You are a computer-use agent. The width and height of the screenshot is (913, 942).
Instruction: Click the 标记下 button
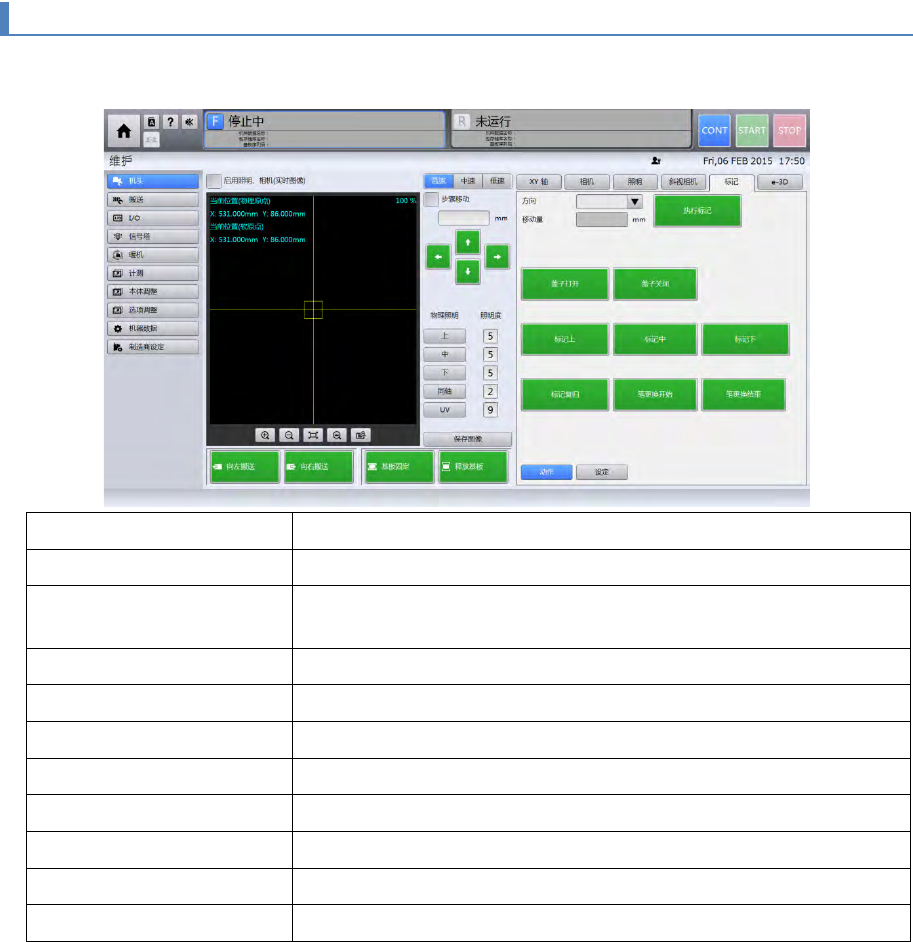[745, 339]
